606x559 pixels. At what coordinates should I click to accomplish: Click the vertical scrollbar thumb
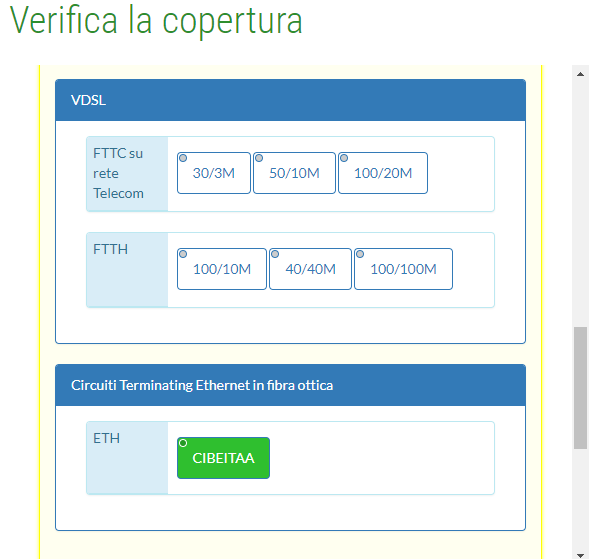click(x=580, y=388)
